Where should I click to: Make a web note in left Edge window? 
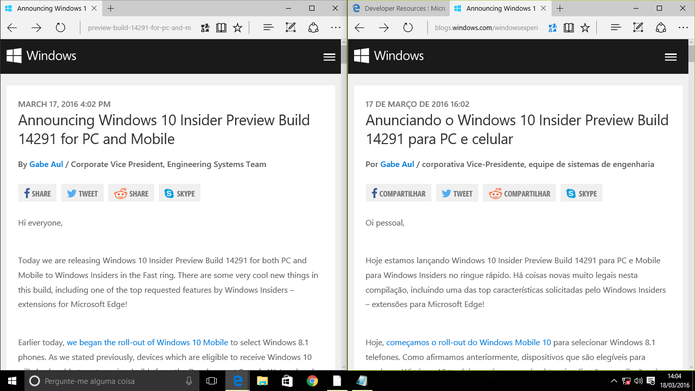click(290, 27)
